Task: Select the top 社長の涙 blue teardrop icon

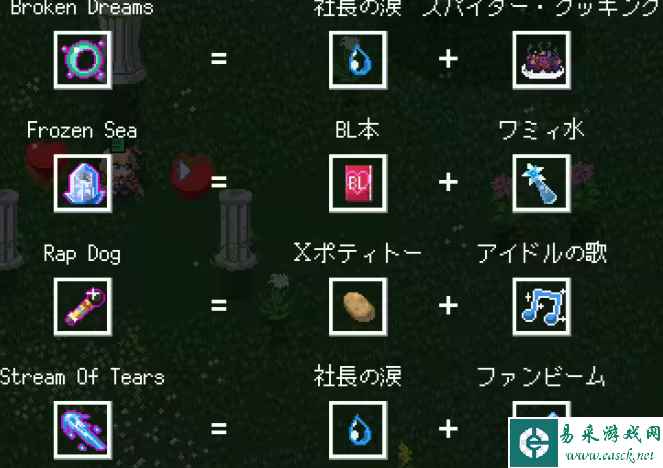Action: click(x=358, y=60)
